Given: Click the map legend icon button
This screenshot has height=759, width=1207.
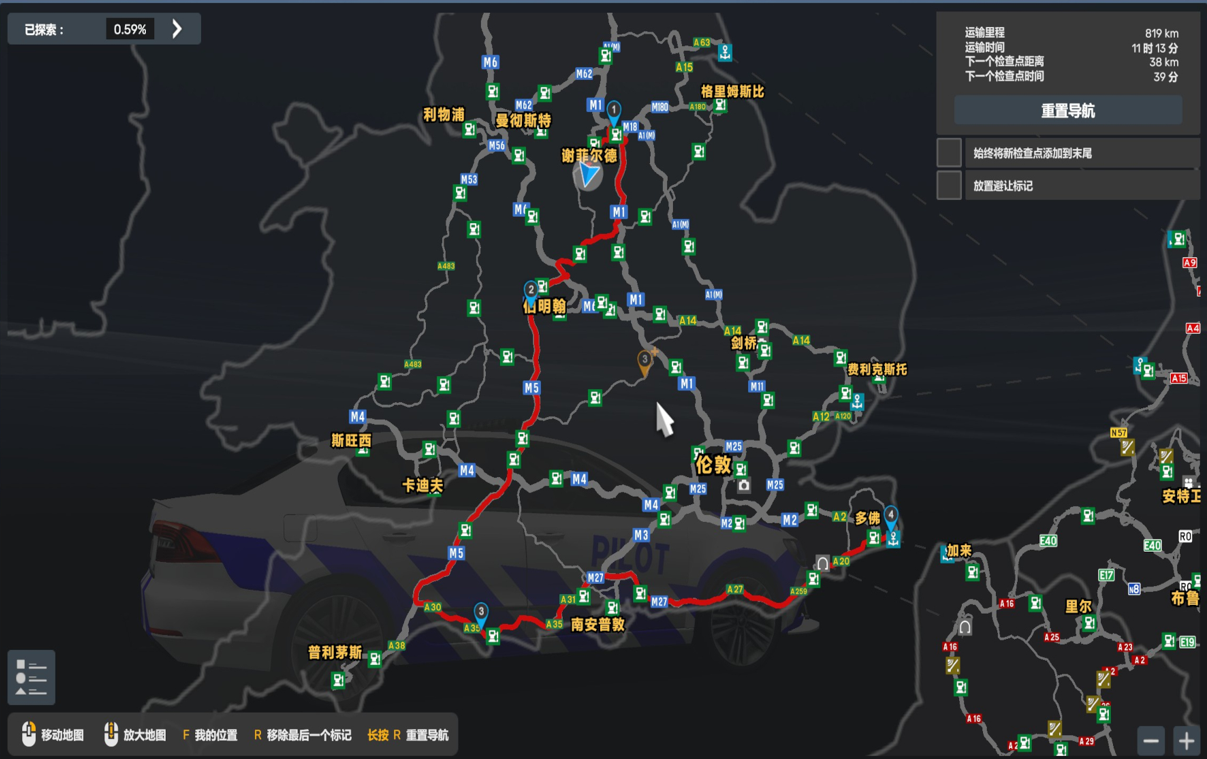Looking at the screenshot, I should 31,677.
